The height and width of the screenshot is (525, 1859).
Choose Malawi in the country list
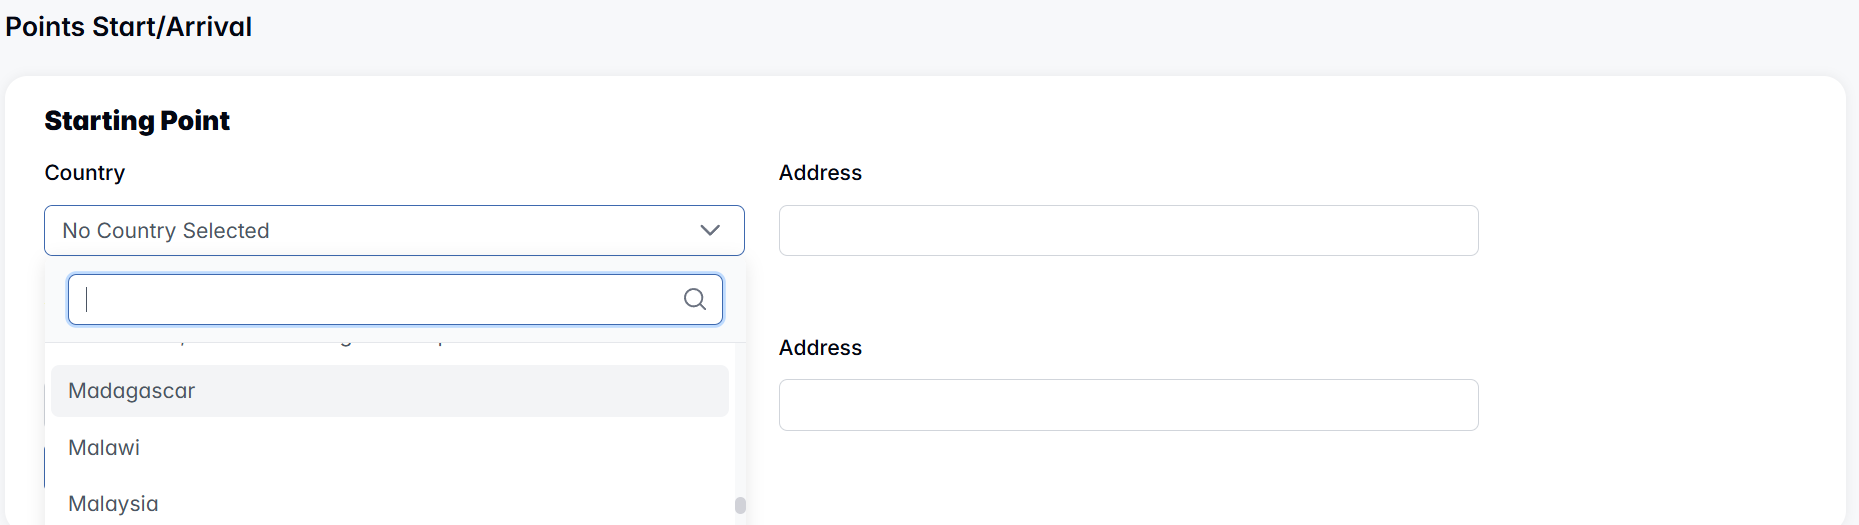point(104,448)
